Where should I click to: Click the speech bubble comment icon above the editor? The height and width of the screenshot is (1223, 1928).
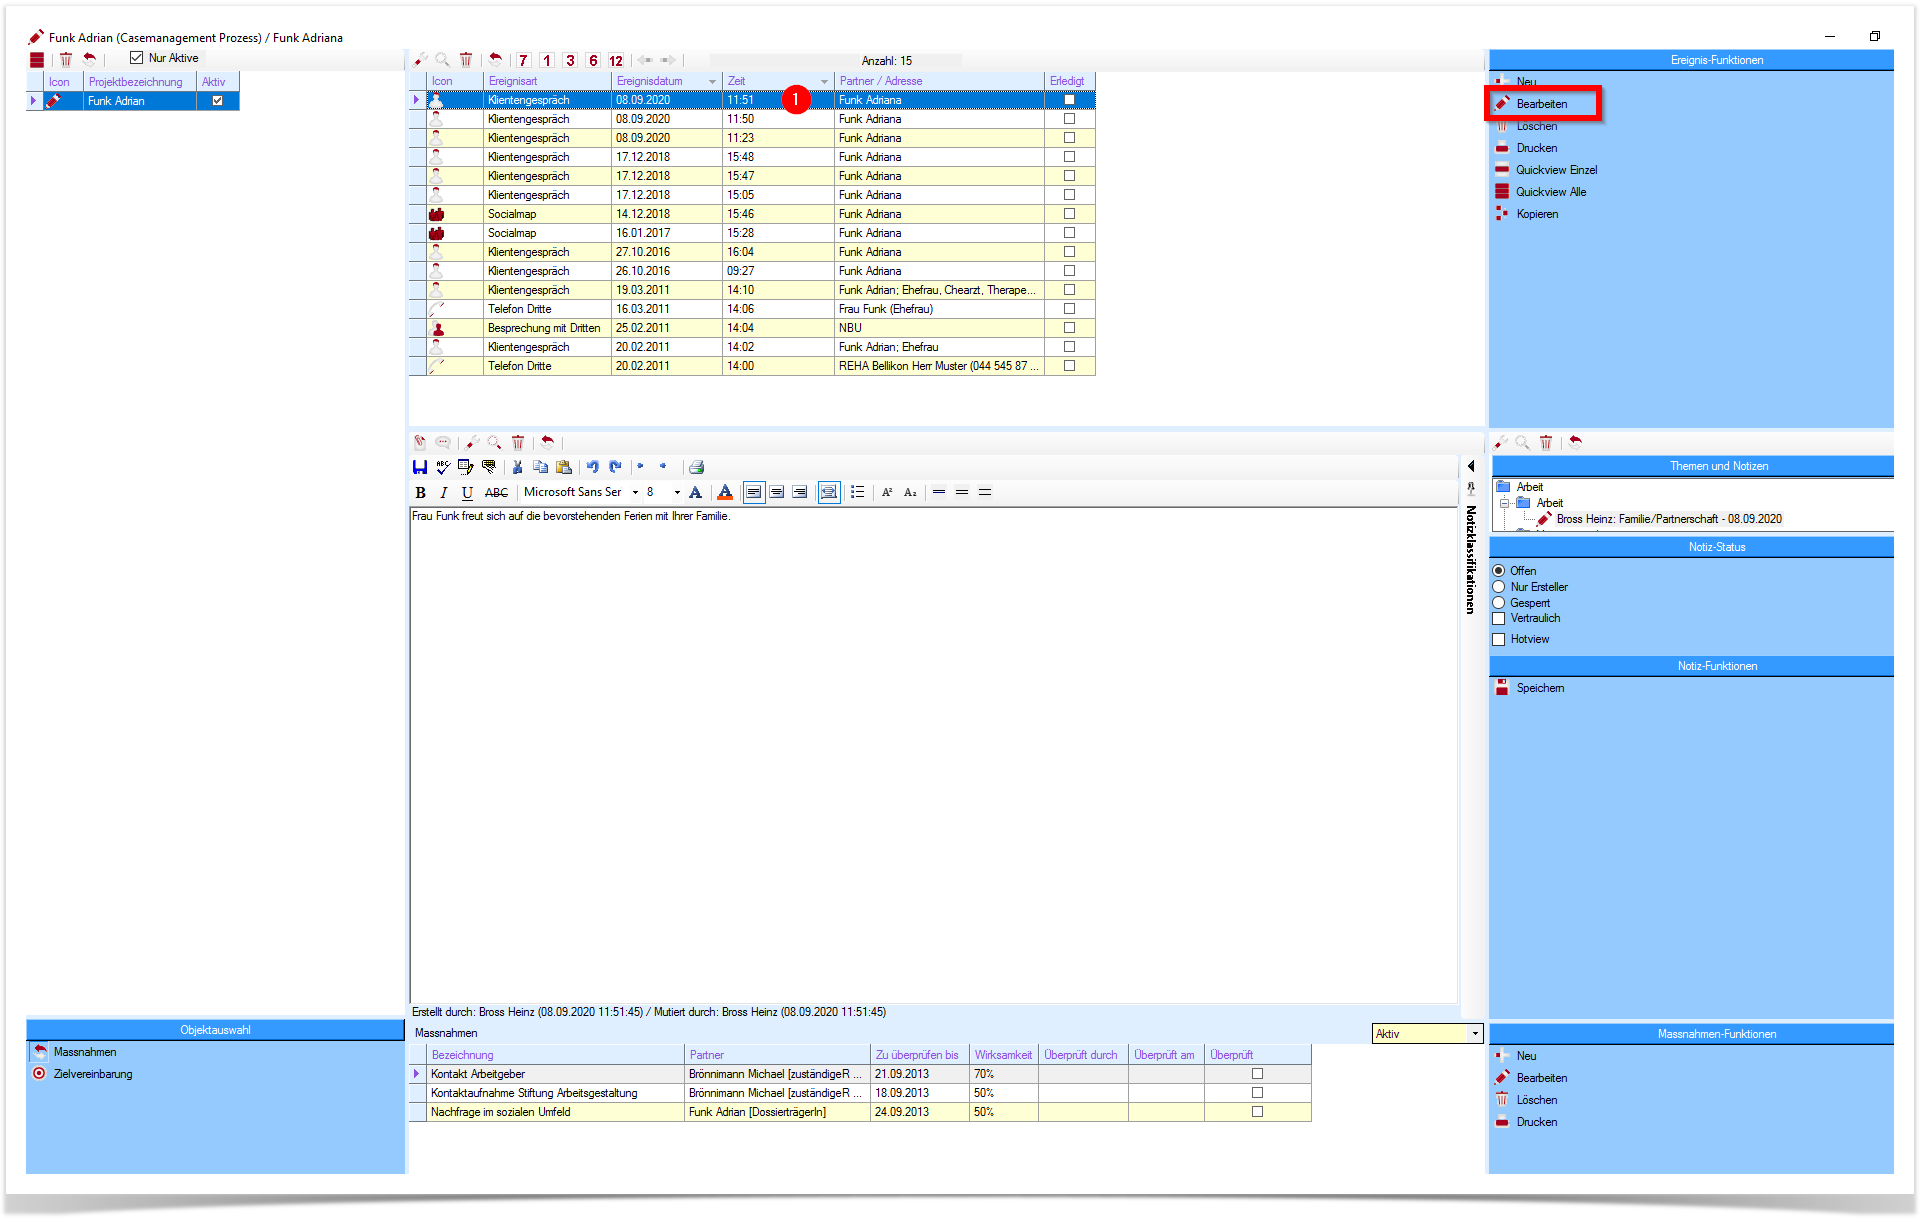pos(443,442)
